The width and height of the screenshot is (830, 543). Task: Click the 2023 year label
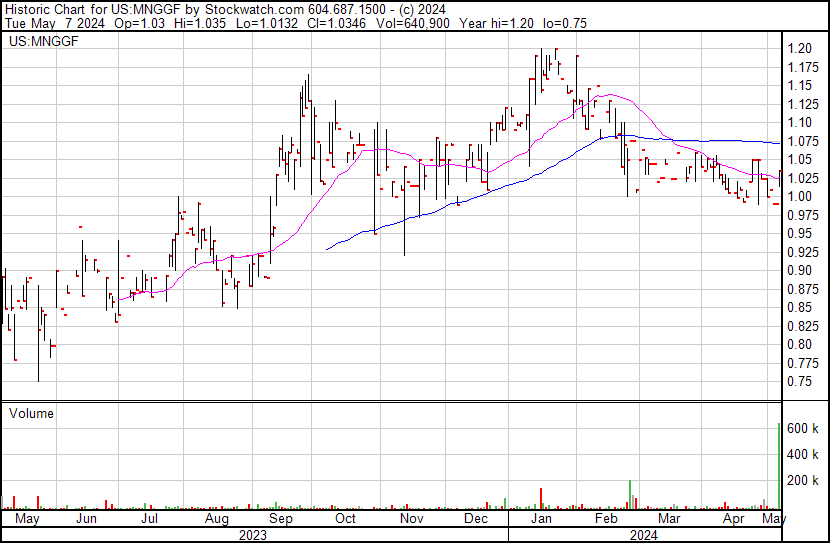pyautogui.click(x=252, y=535)
